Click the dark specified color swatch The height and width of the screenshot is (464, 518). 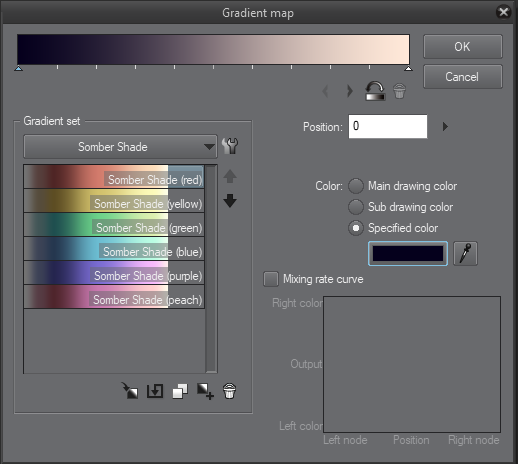point(408,254)
